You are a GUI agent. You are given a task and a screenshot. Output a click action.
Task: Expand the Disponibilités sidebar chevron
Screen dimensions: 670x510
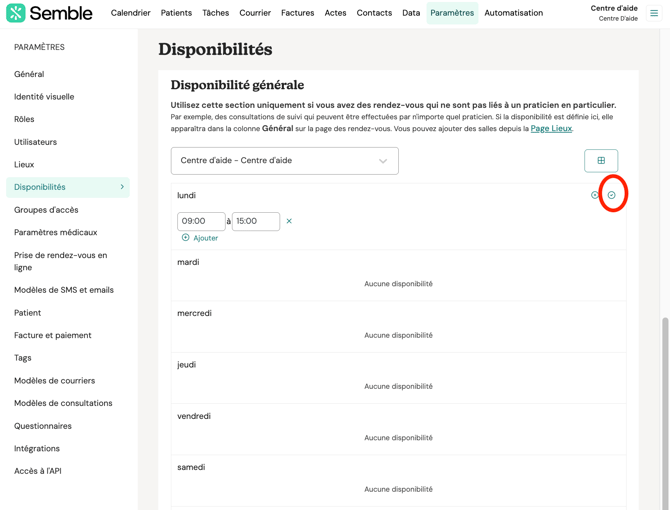click(122, 187)
